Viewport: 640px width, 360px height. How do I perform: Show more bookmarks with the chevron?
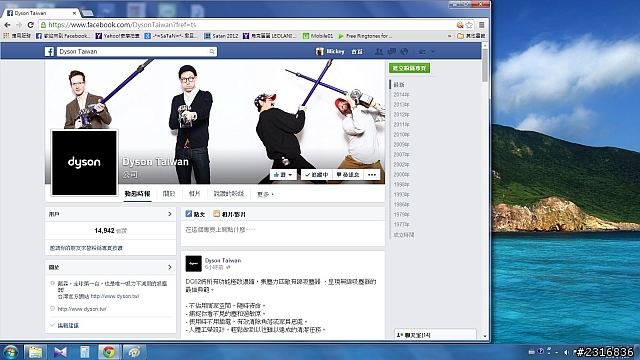tap(449, 36)
